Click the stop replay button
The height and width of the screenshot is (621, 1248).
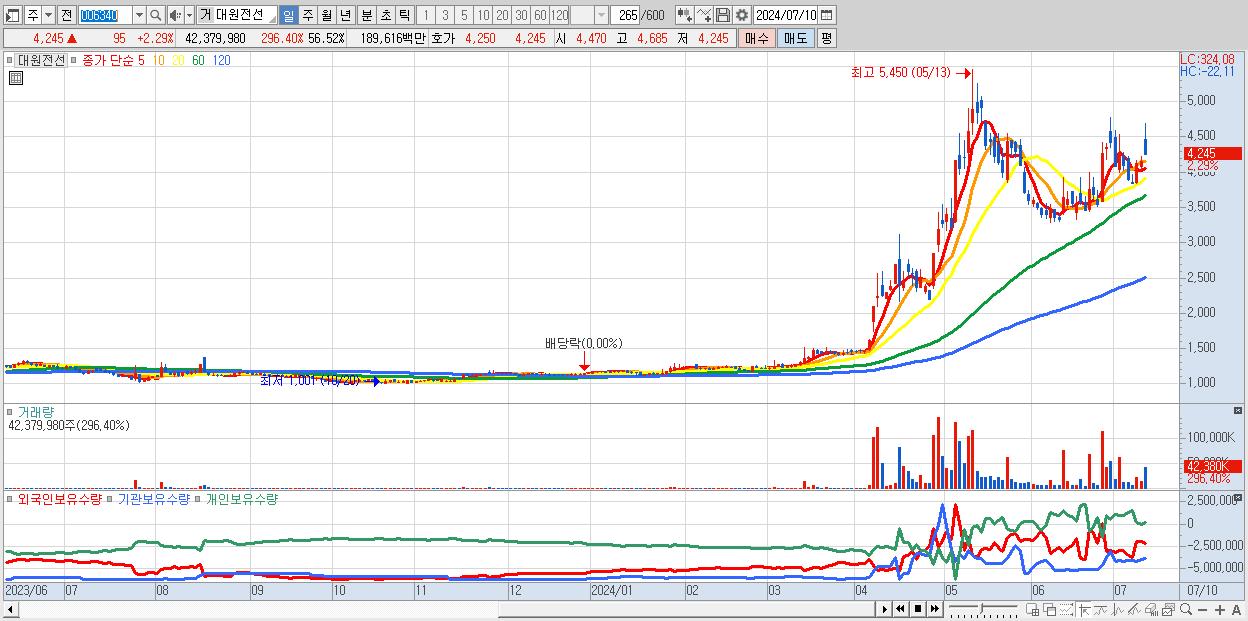917,609
